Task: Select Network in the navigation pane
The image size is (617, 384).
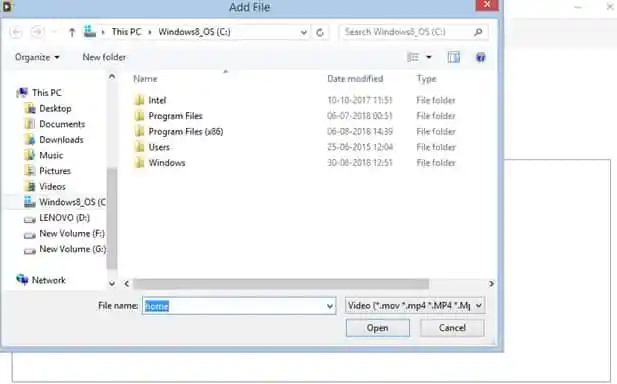Action: pyautogui.click(x=41, y=280)
